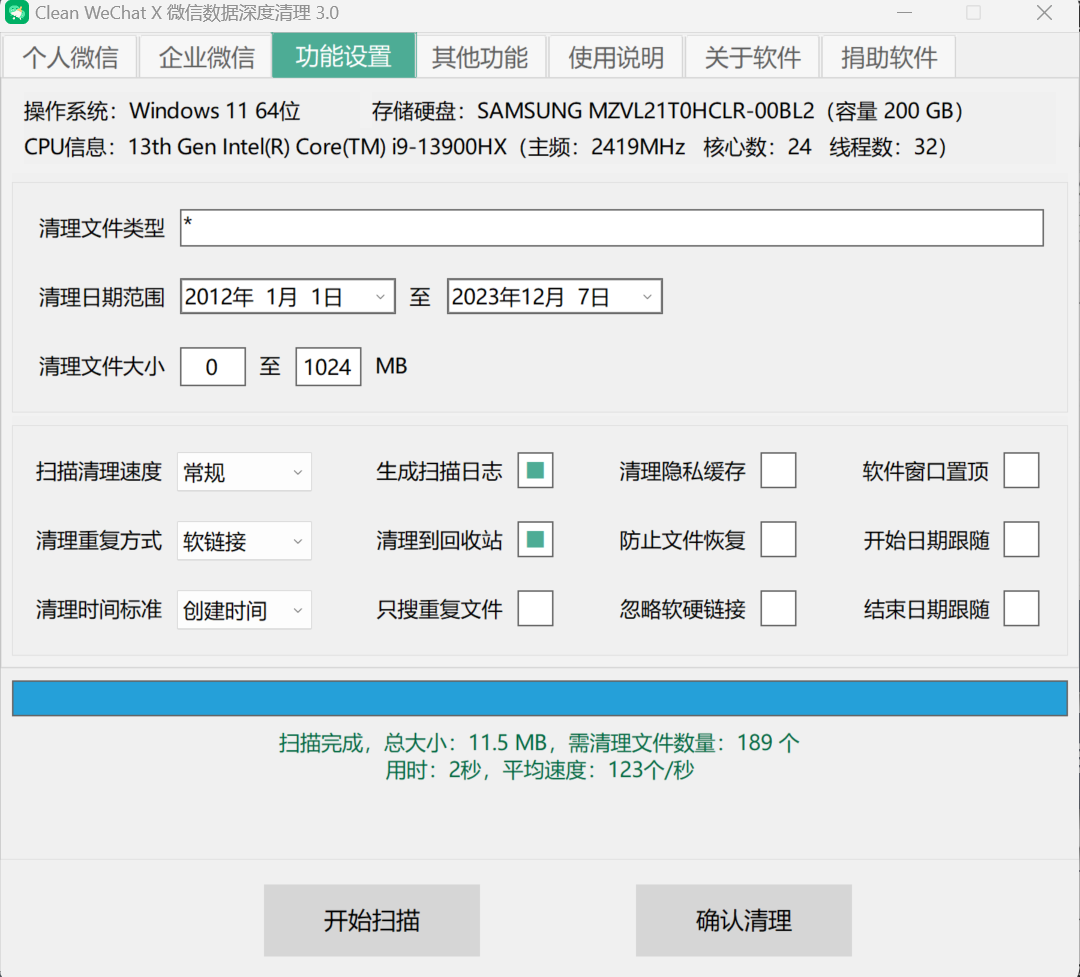
Task: Click the Clean WeChat X app icon
Action: coord(17,12)
